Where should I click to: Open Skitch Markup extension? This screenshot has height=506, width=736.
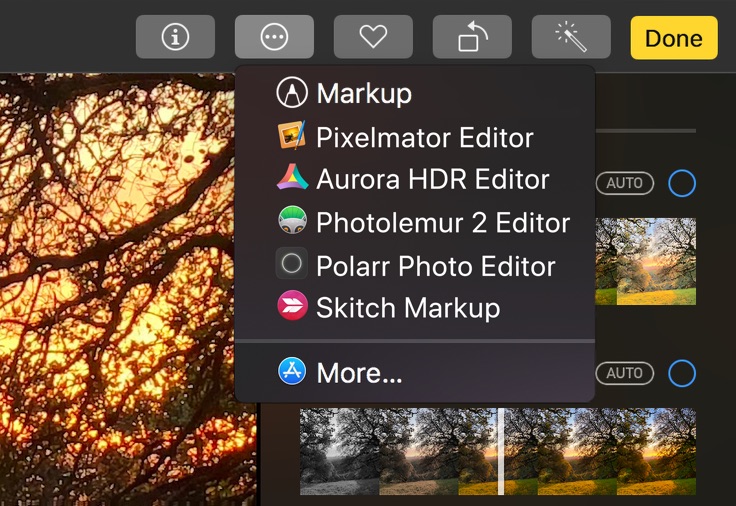415,307
